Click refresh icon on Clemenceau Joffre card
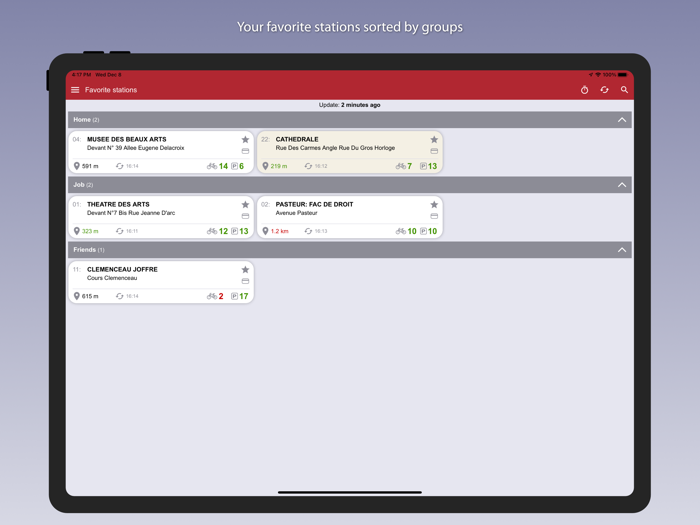 point(120,296)
